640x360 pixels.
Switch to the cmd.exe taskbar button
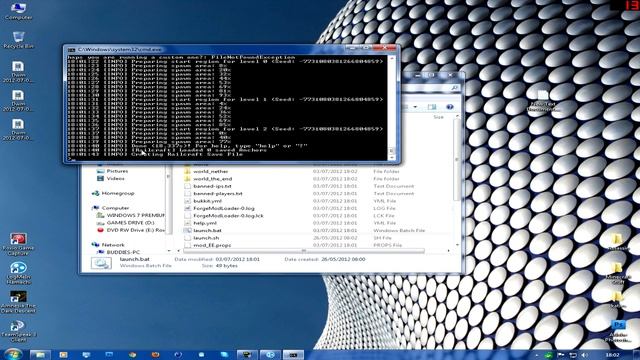coord(293,355)
